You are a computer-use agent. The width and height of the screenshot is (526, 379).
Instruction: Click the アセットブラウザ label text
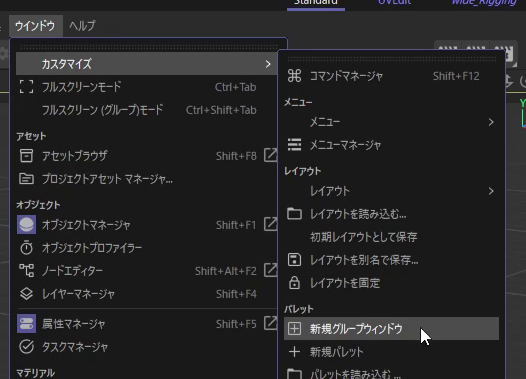(x=74, y=156)
